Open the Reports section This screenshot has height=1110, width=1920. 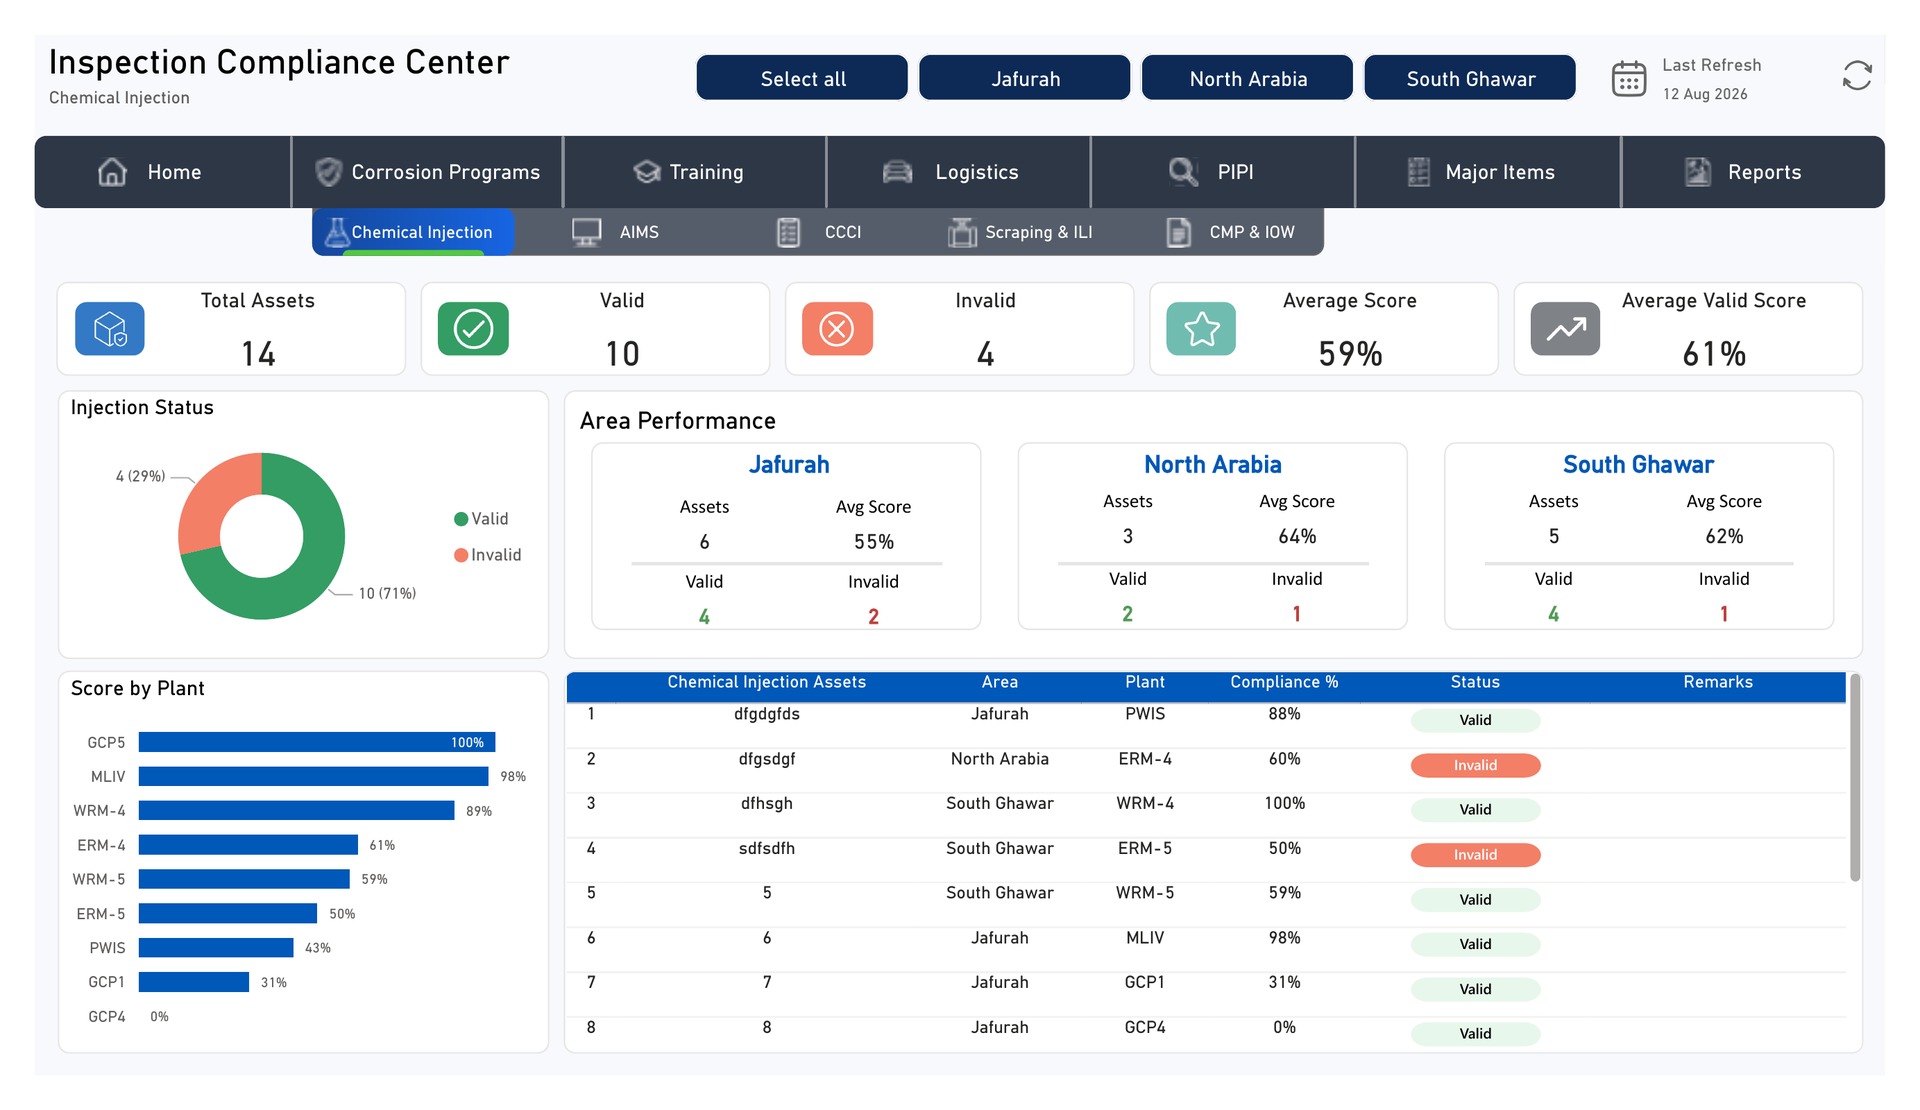(x=1753, y=172)
